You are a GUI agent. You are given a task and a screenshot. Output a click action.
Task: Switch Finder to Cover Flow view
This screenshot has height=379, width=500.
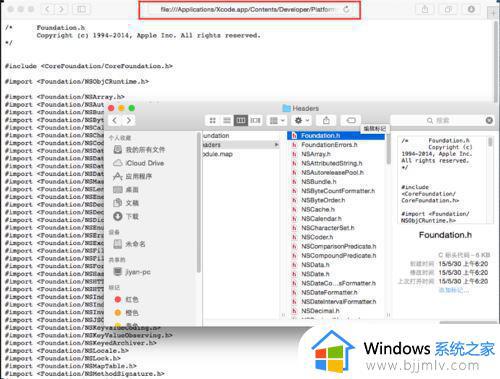coord(255,120)
